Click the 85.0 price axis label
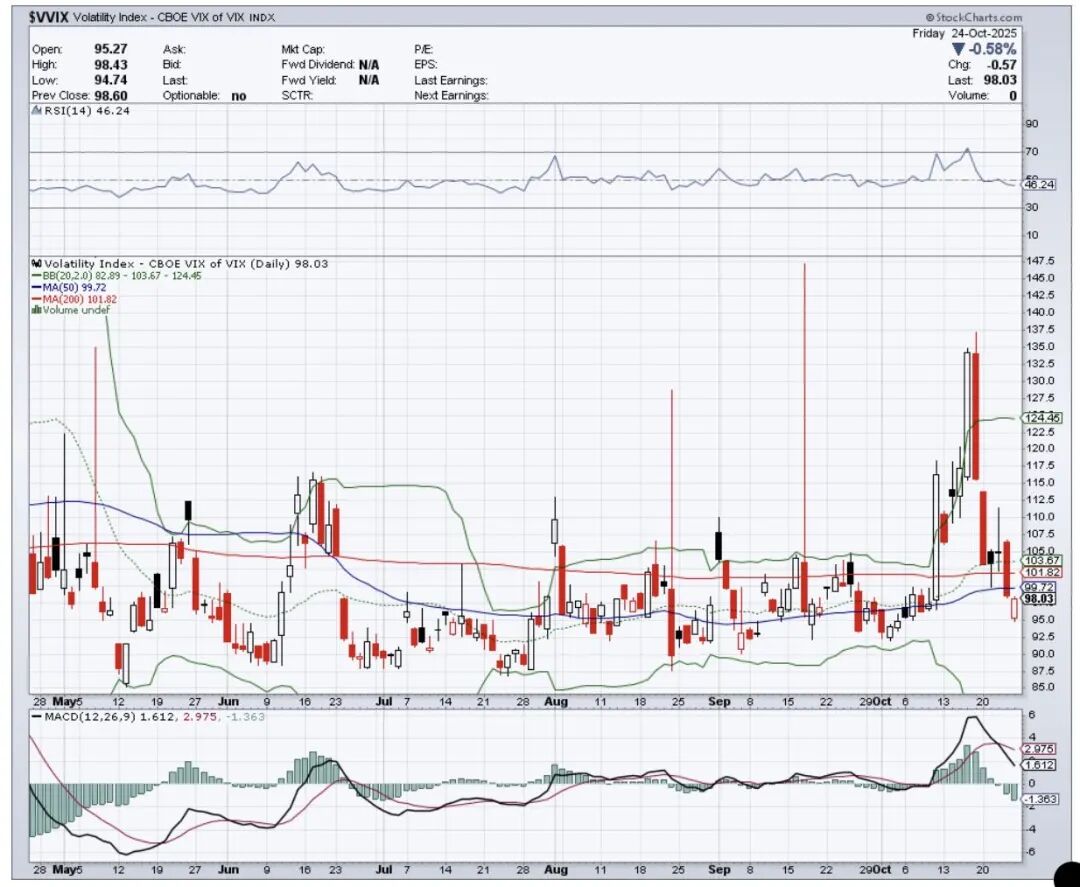The image size is (1080, 887). click(x=1038, y=687)
